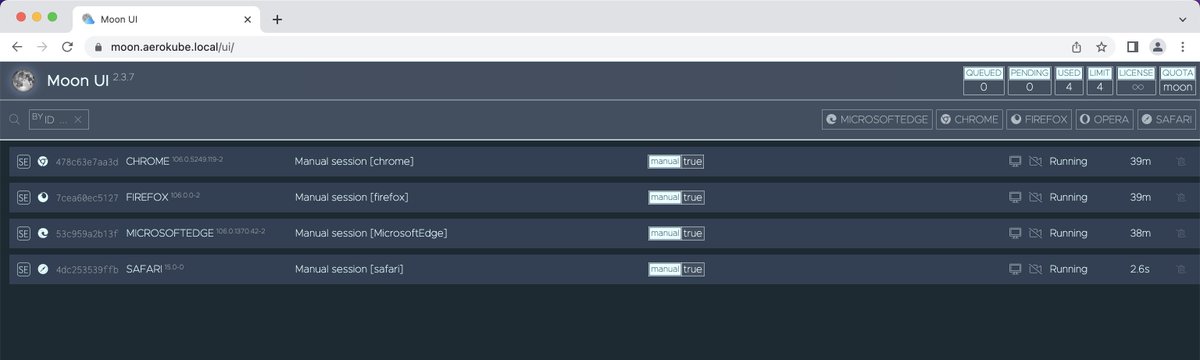
Task: Click the Edge browser icon in session 53c959a2b13f
Action: (x=43, y=233)
